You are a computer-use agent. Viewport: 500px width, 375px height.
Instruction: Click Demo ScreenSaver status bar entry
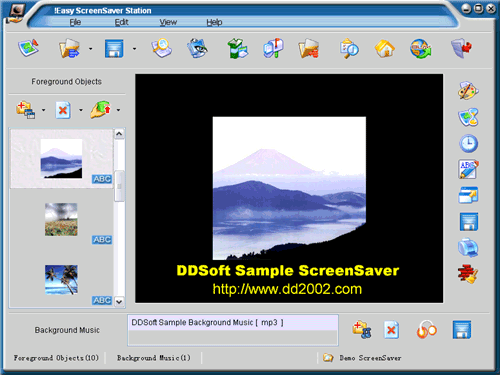click(370, 358)
